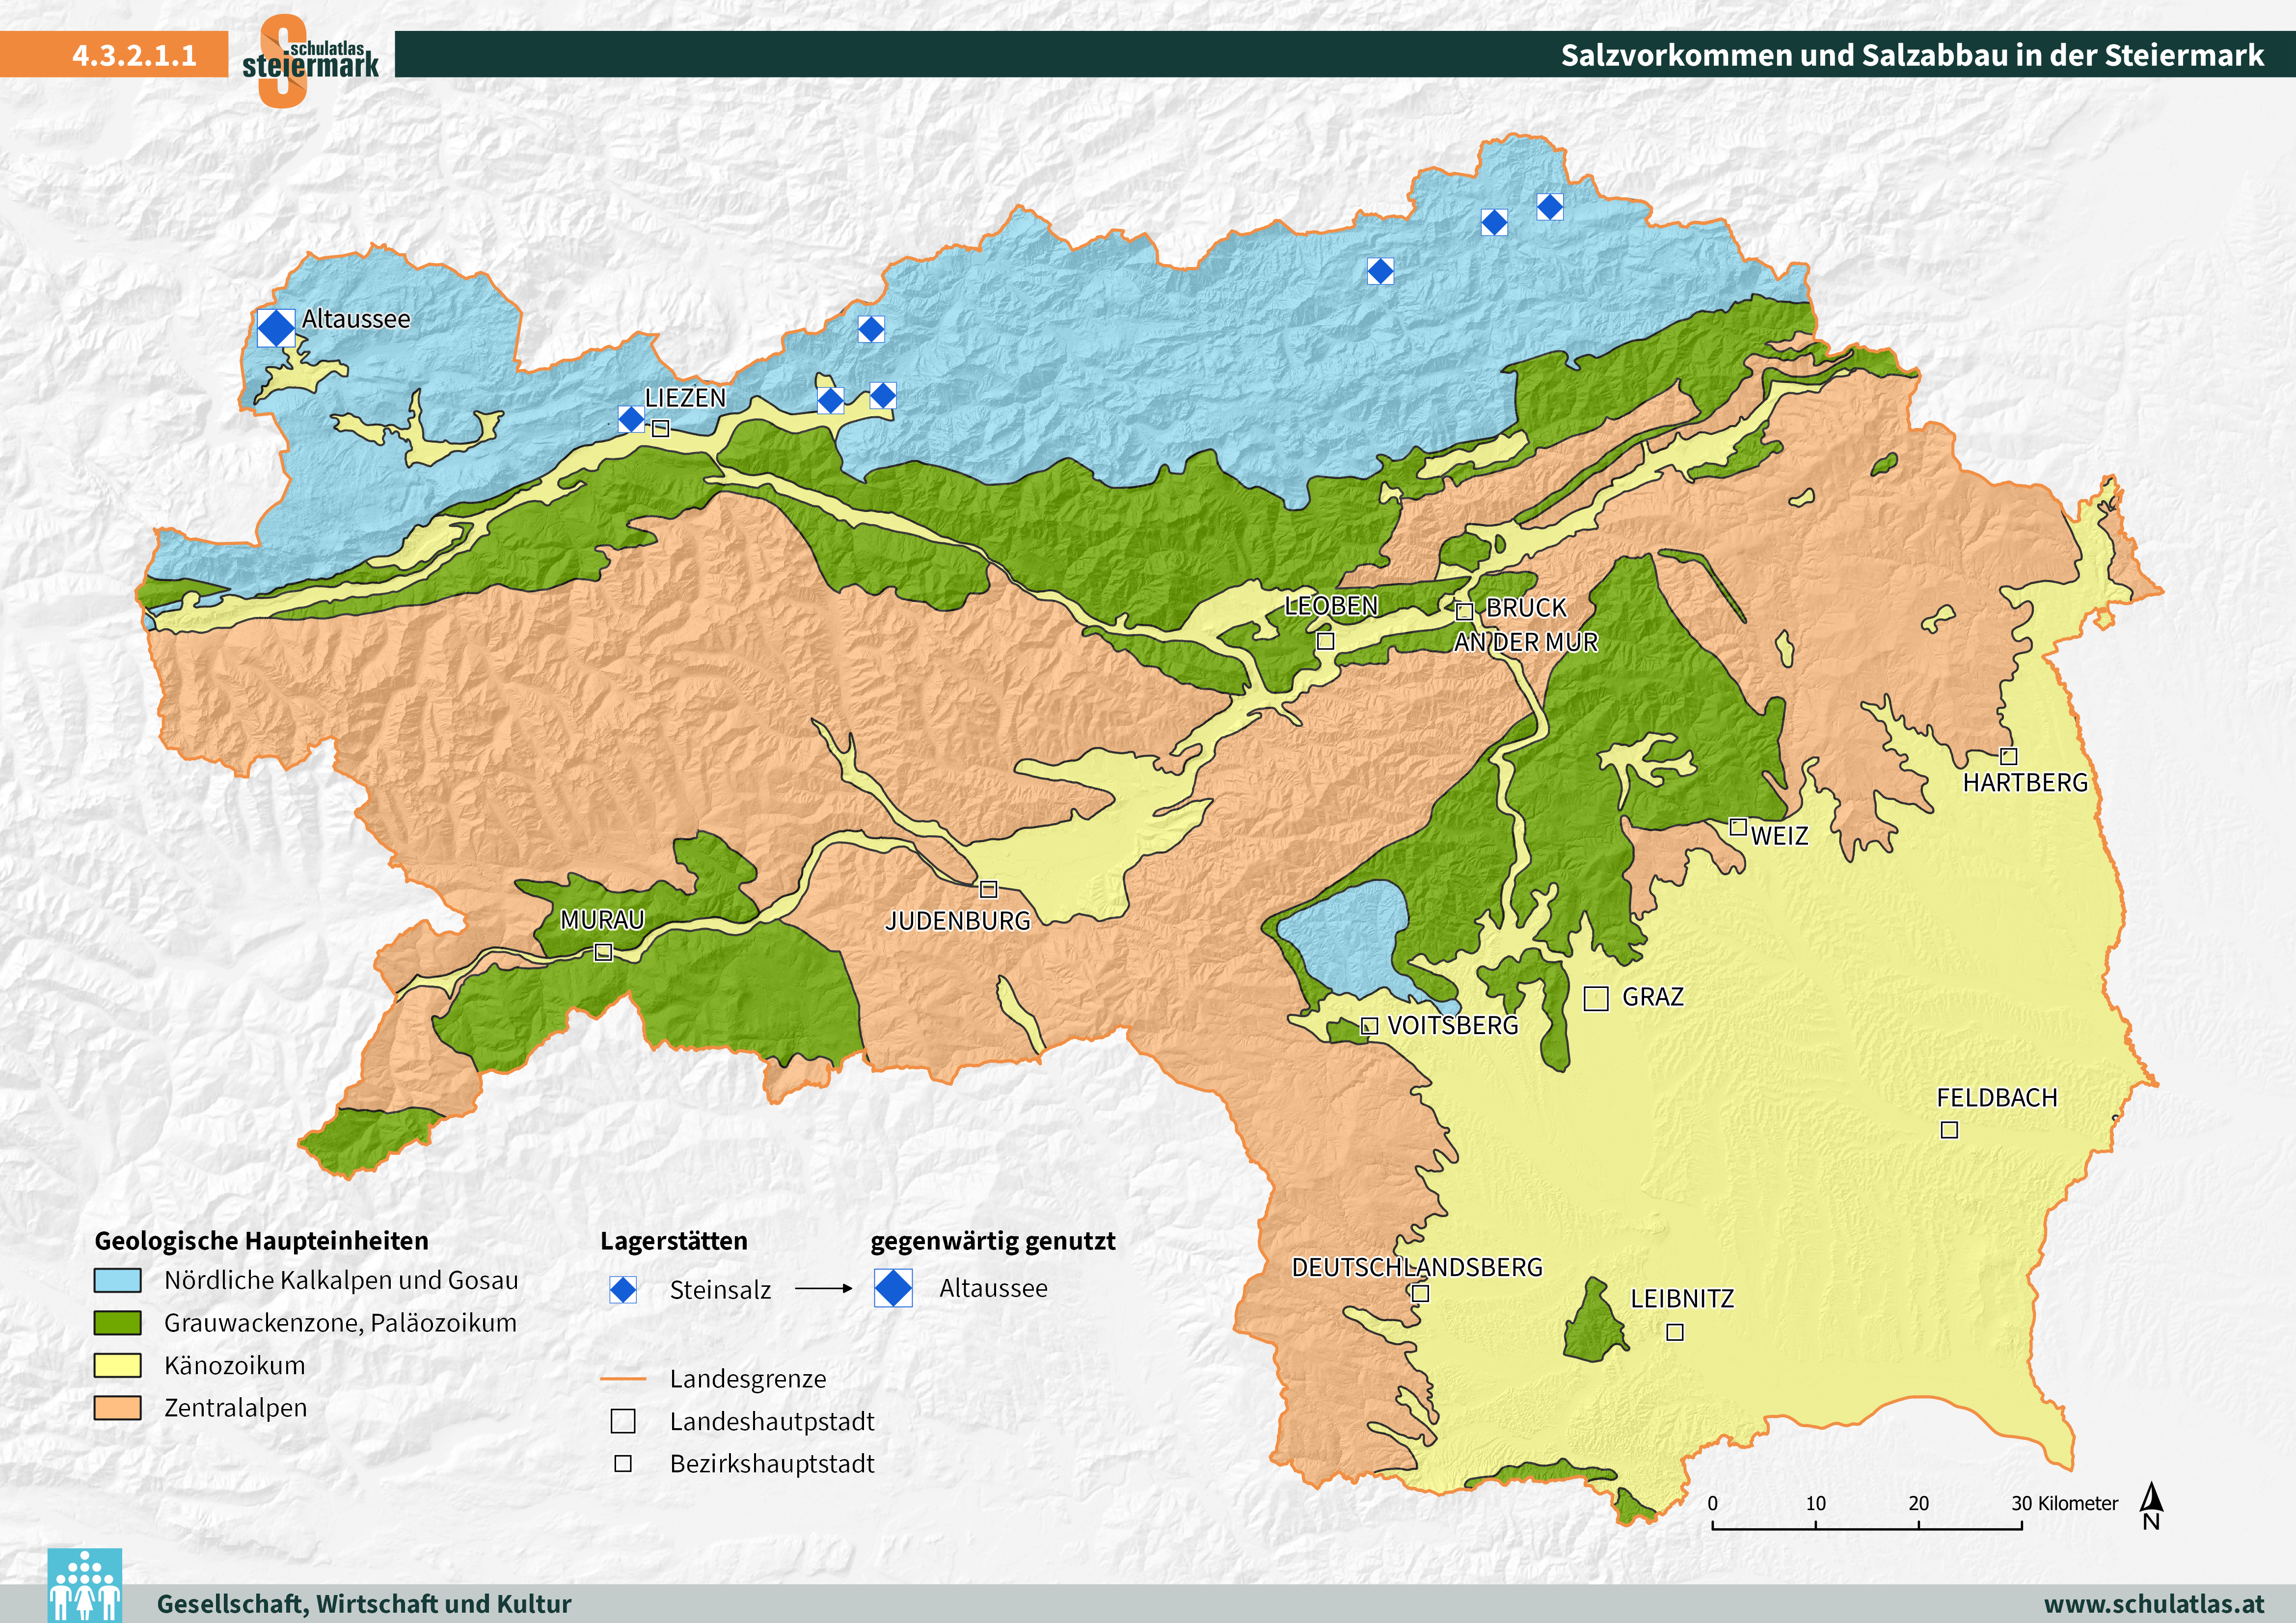Click the map number 4.3.2.1.1 tab
This screenshot has height=1623, width=2296.
(135, 57)
